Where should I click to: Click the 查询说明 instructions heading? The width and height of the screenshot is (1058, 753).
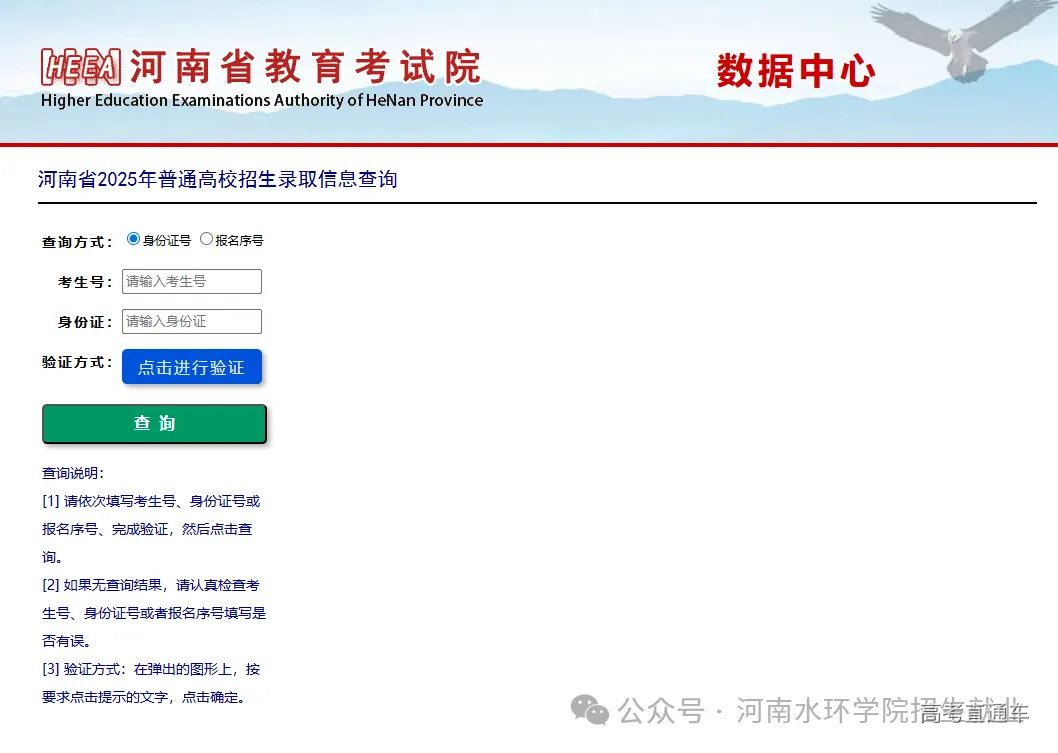point(75,473)
